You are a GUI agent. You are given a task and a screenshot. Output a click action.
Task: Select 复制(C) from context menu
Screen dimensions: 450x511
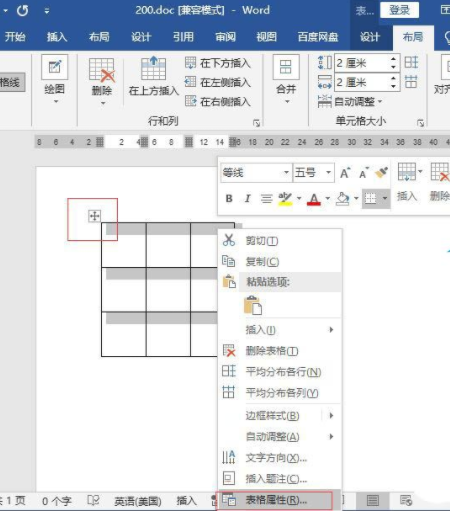pos(280,262)
